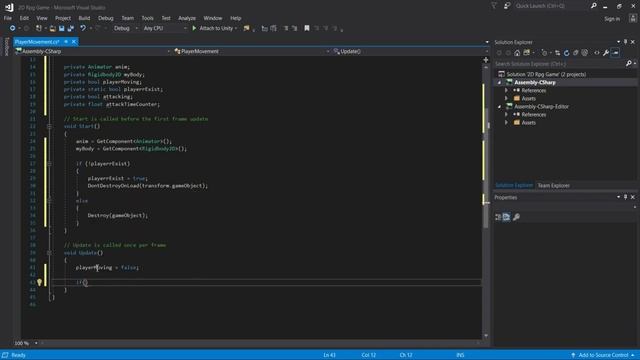
Task: Toggle a bookmark with the bookmark icon
Action: 307,28
